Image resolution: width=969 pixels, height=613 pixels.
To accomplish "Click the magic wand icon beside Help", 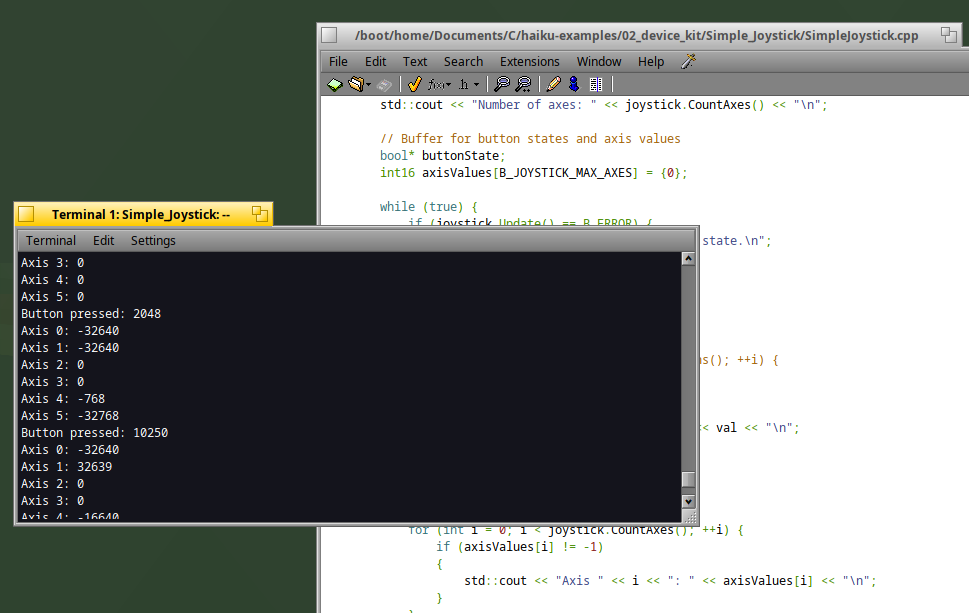I will point(688,61).
